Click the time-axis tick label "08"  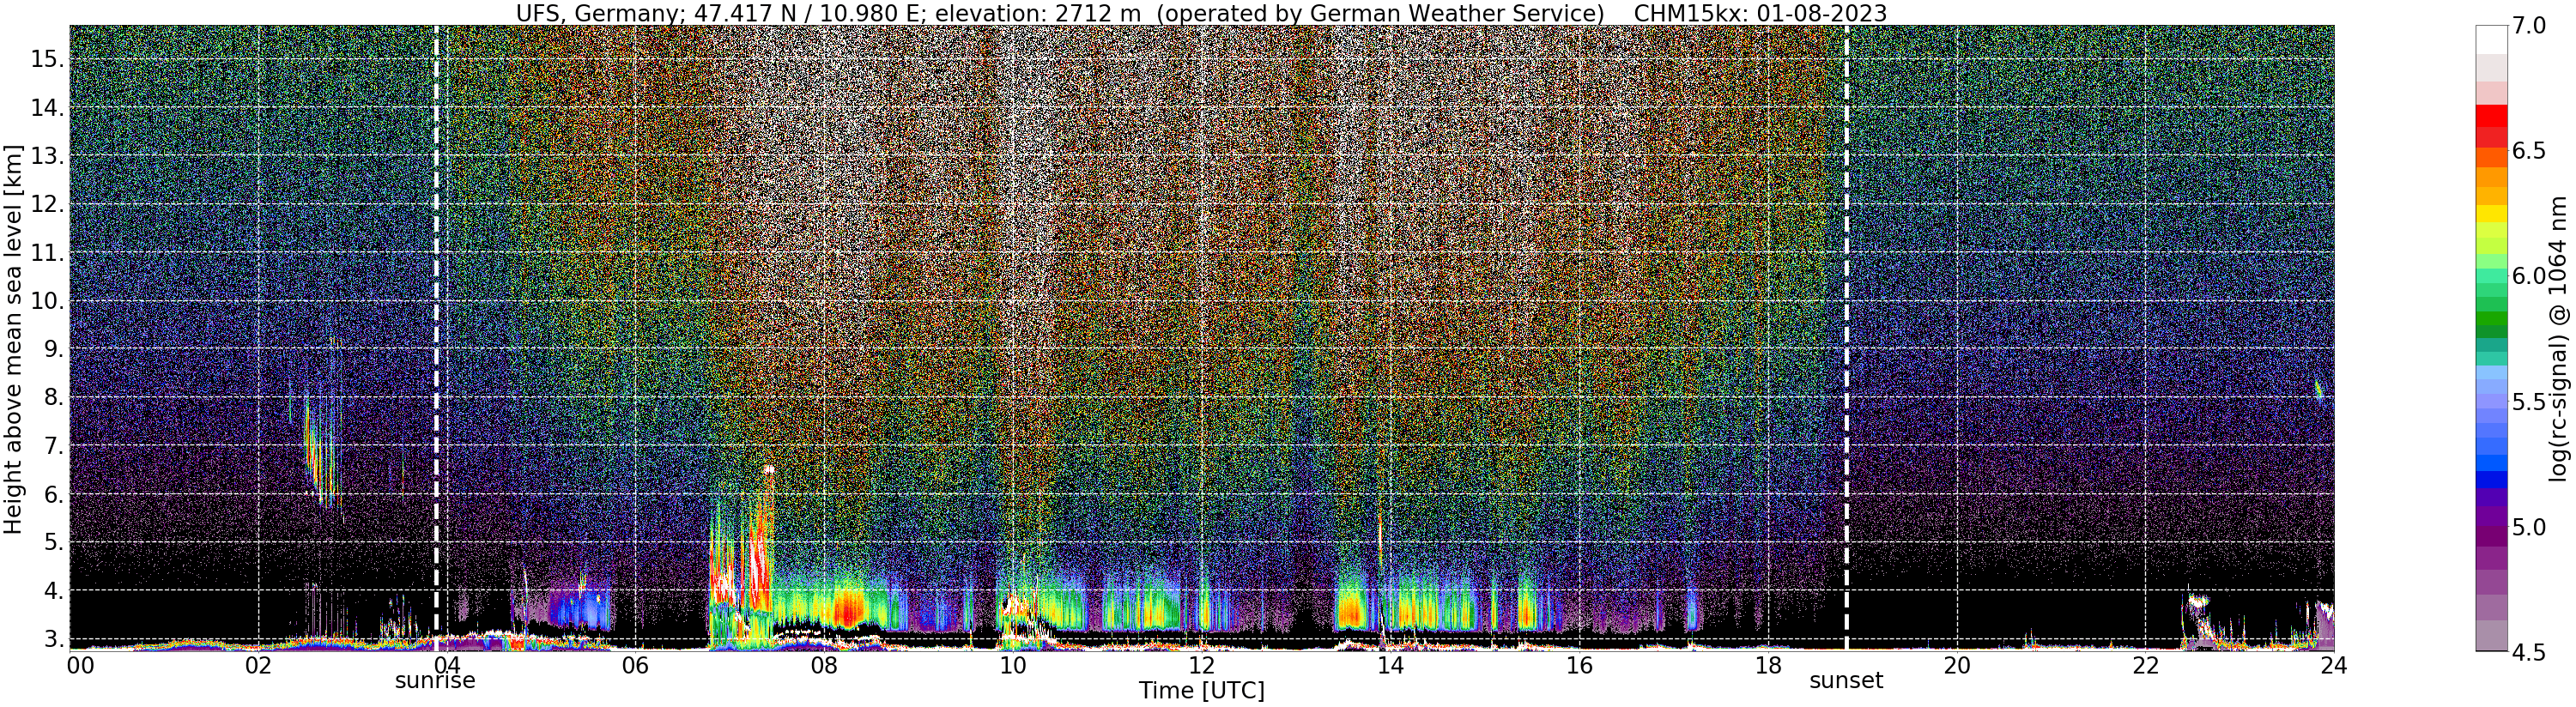[x=823, y=665]
